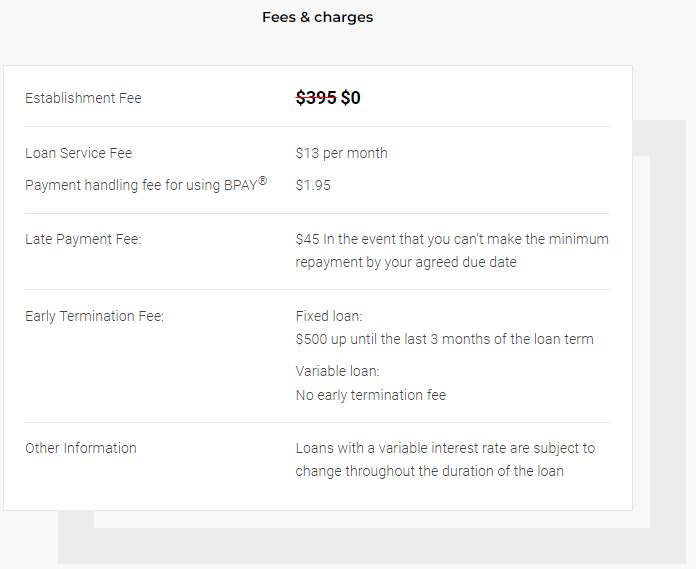
Task: Select the Early Termination Fee label
Action: (95, 316)
